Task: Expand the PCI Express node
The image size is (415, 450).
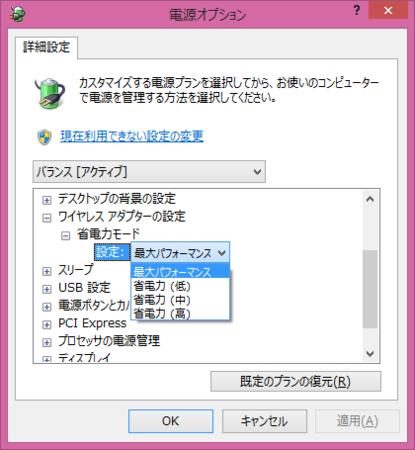Action: (47, 325)
